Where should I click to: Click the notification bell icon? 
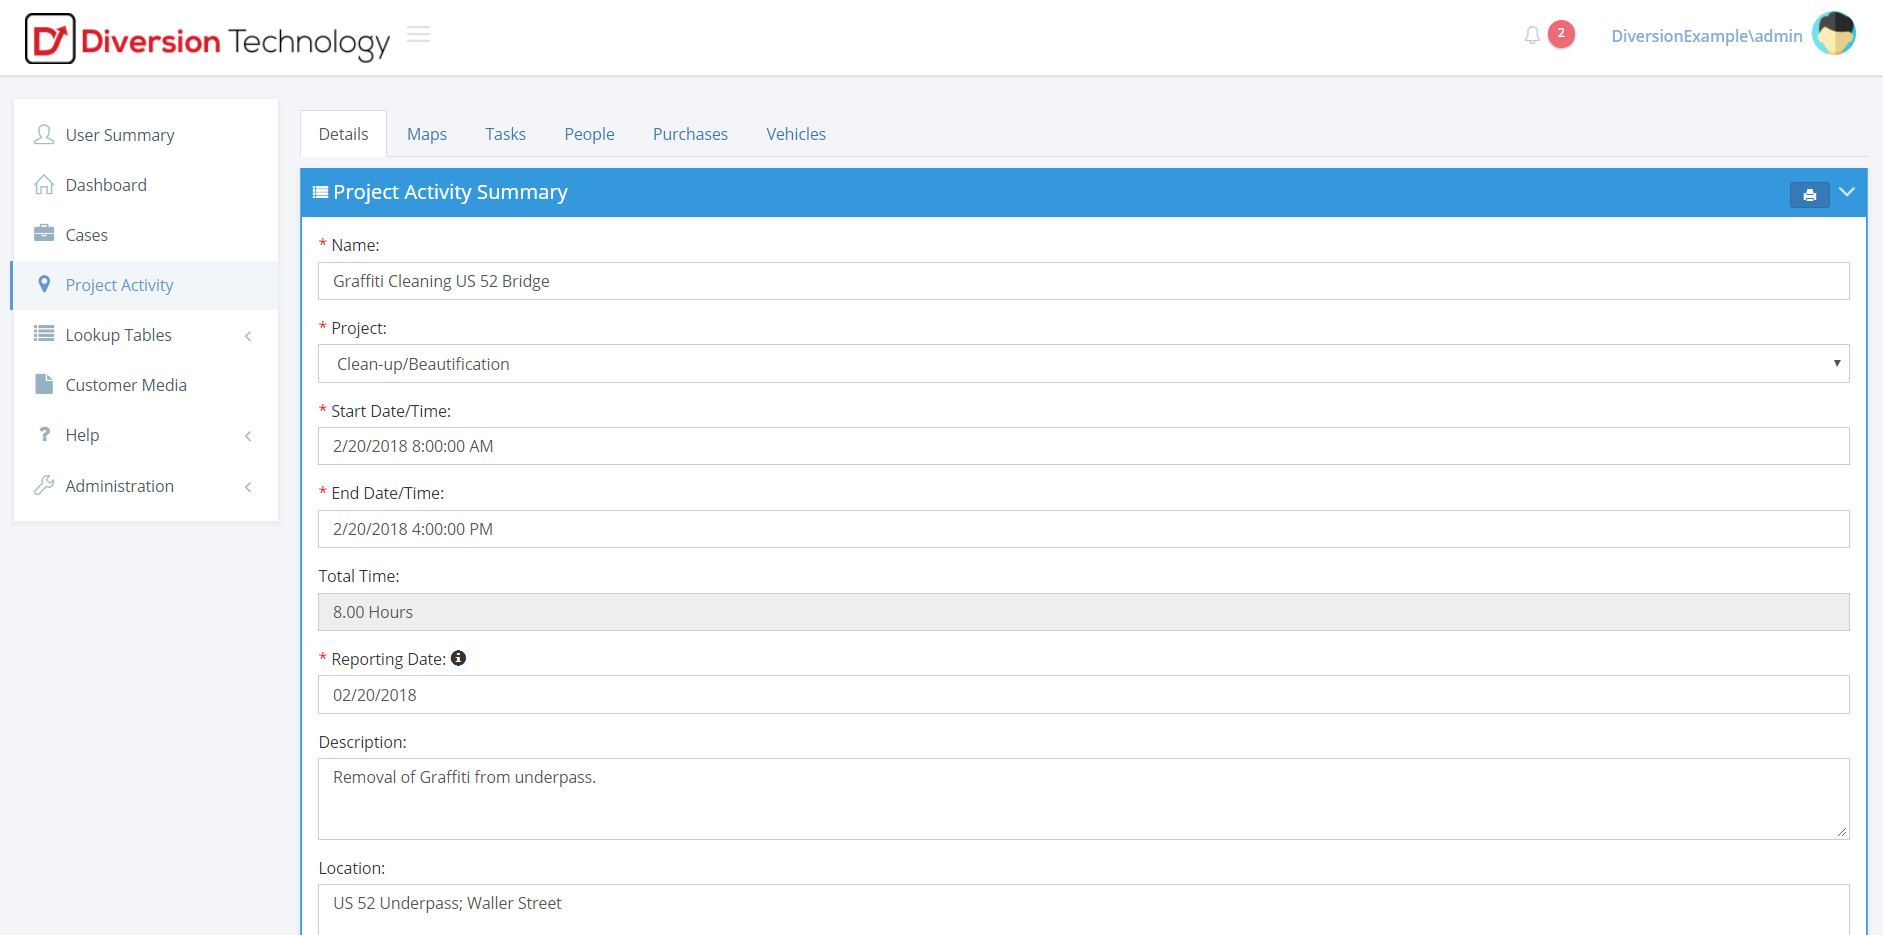pyautogui.click(x=1532, y=36)
